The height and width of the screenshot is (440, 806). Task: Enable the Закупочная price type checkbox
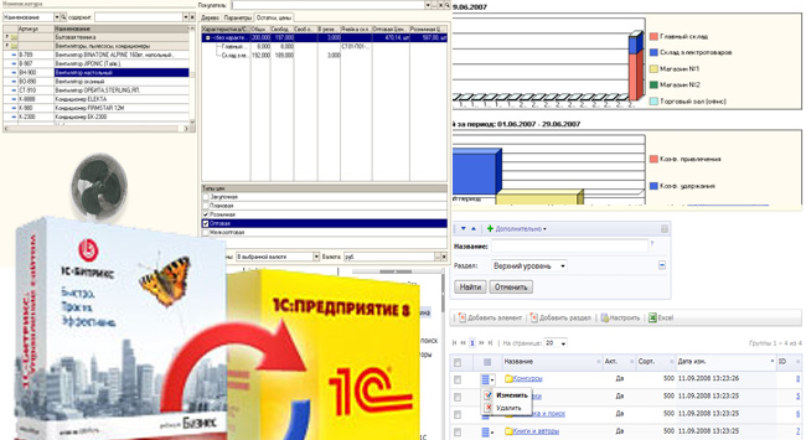click(206, 197)
